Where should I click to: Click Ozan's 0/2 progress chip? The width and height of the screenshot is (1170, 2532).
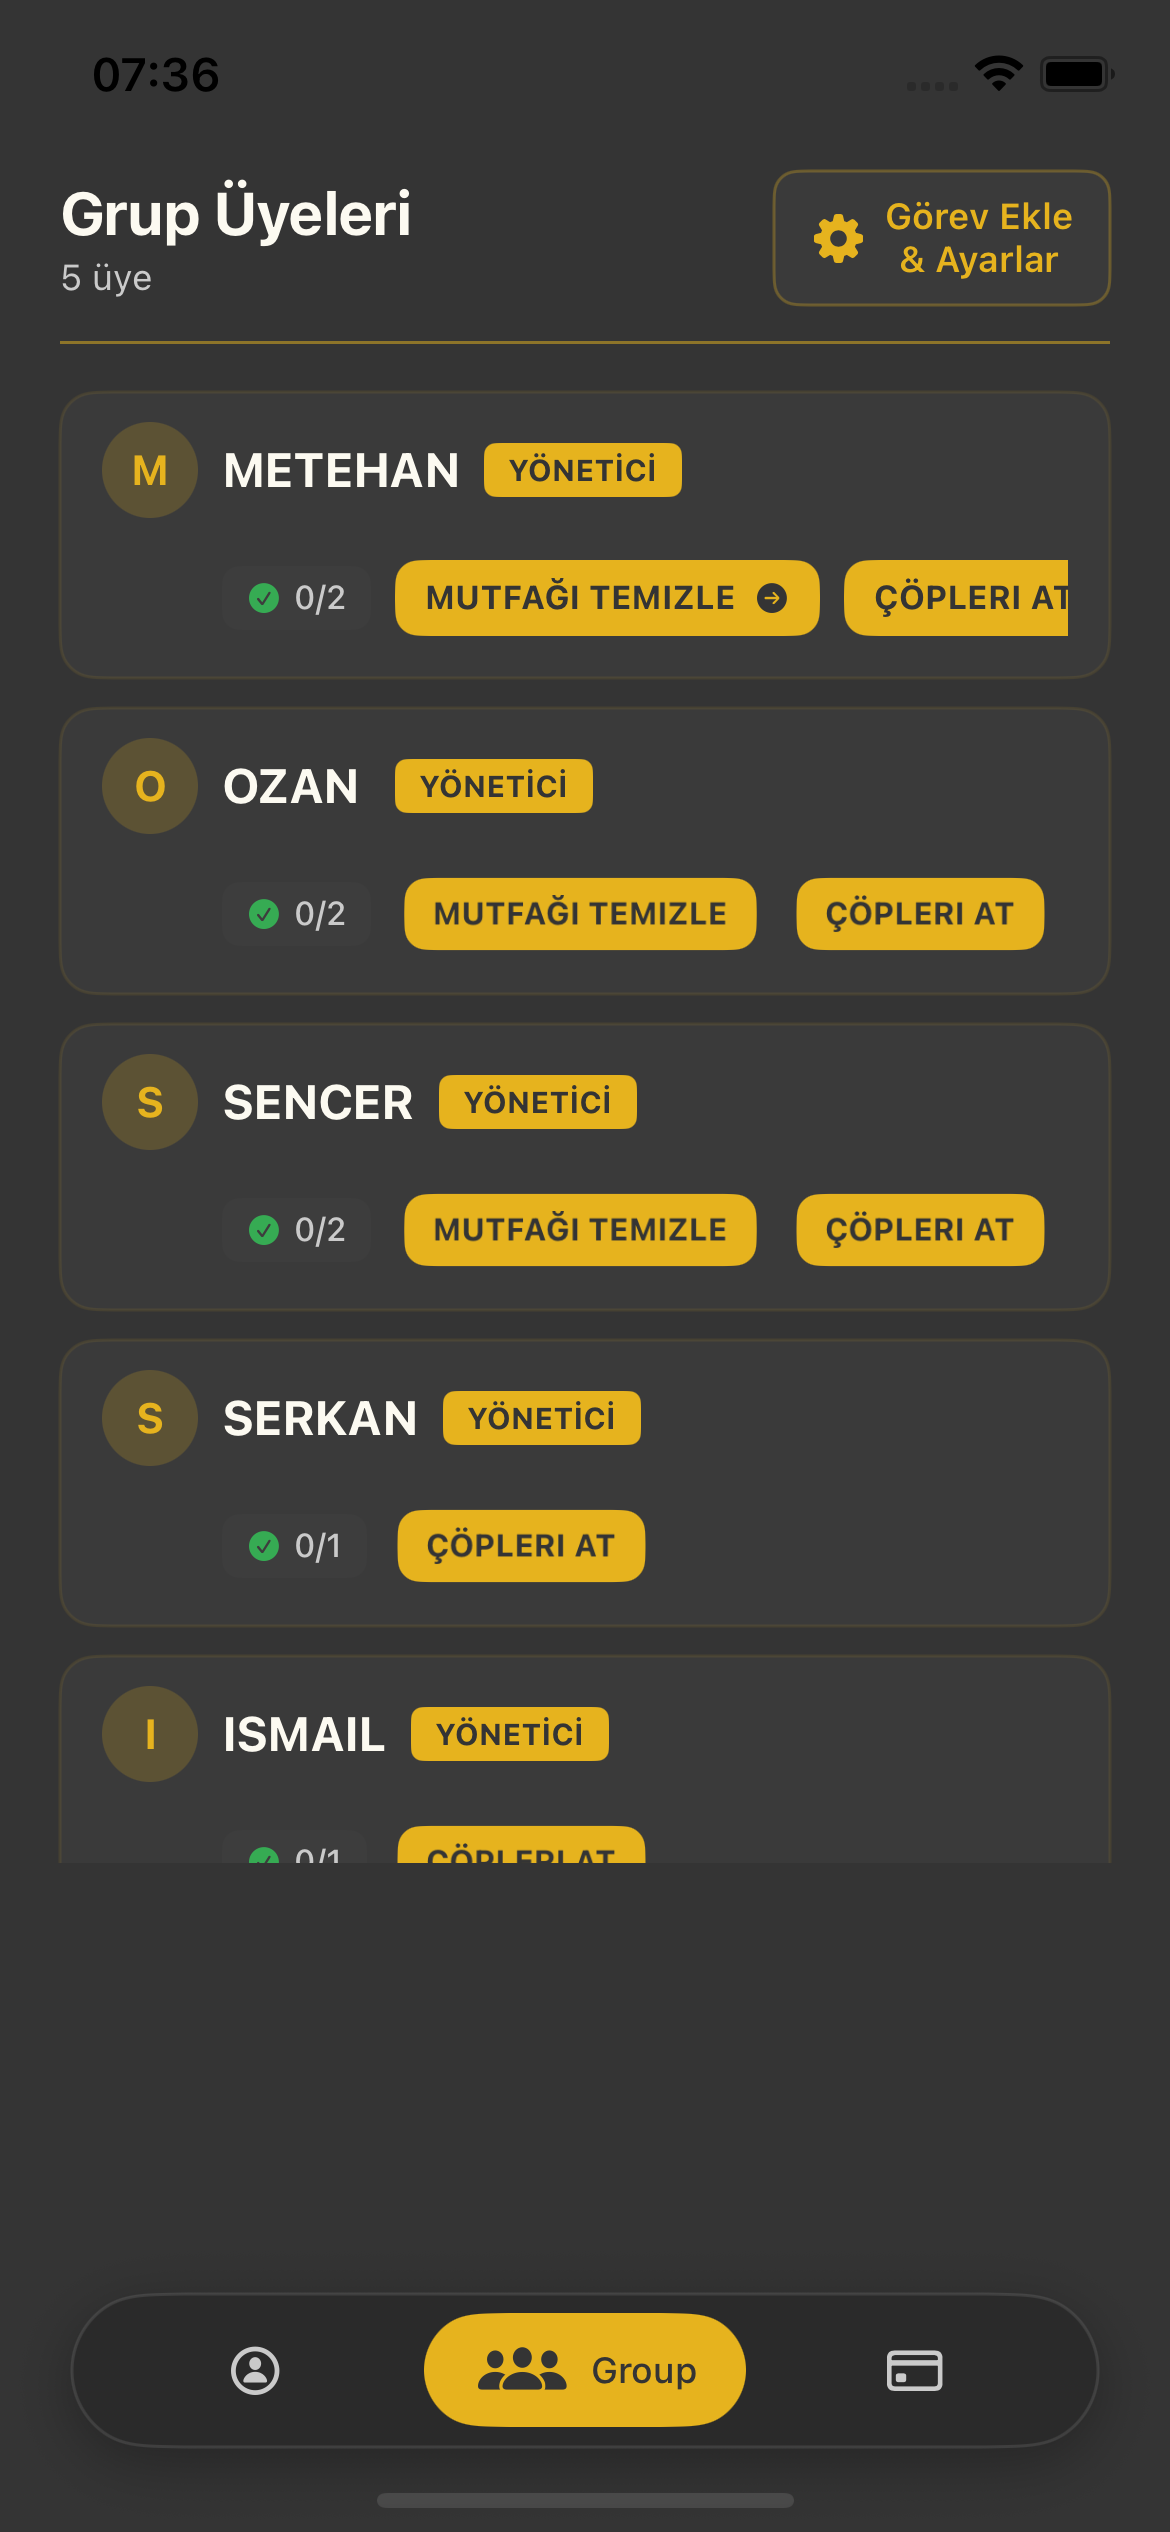tap(297, 913)
